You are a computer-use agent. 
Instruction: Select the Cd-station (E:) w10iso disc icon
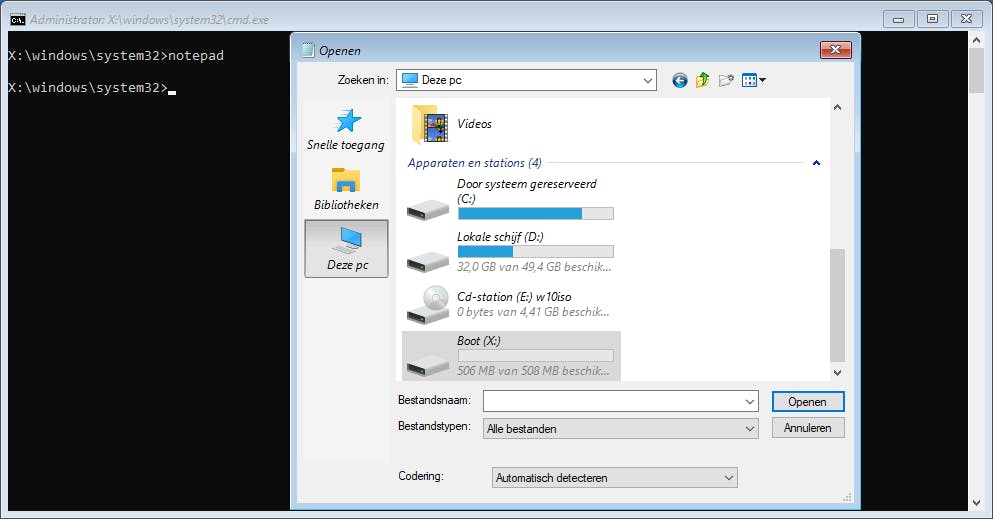(x=427, y=304)
